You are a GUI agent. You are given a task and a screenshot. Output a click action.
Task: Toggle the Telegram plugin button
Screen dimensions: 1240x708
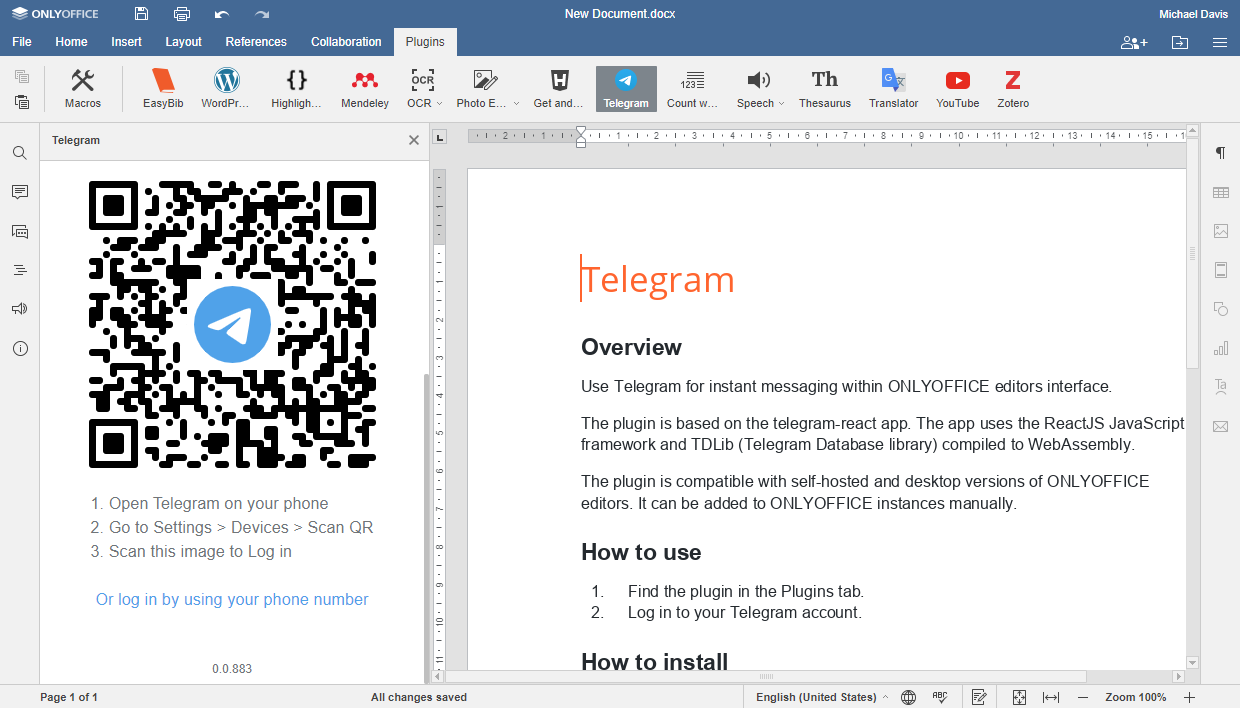pyautogui.click(x=626, y=89)
